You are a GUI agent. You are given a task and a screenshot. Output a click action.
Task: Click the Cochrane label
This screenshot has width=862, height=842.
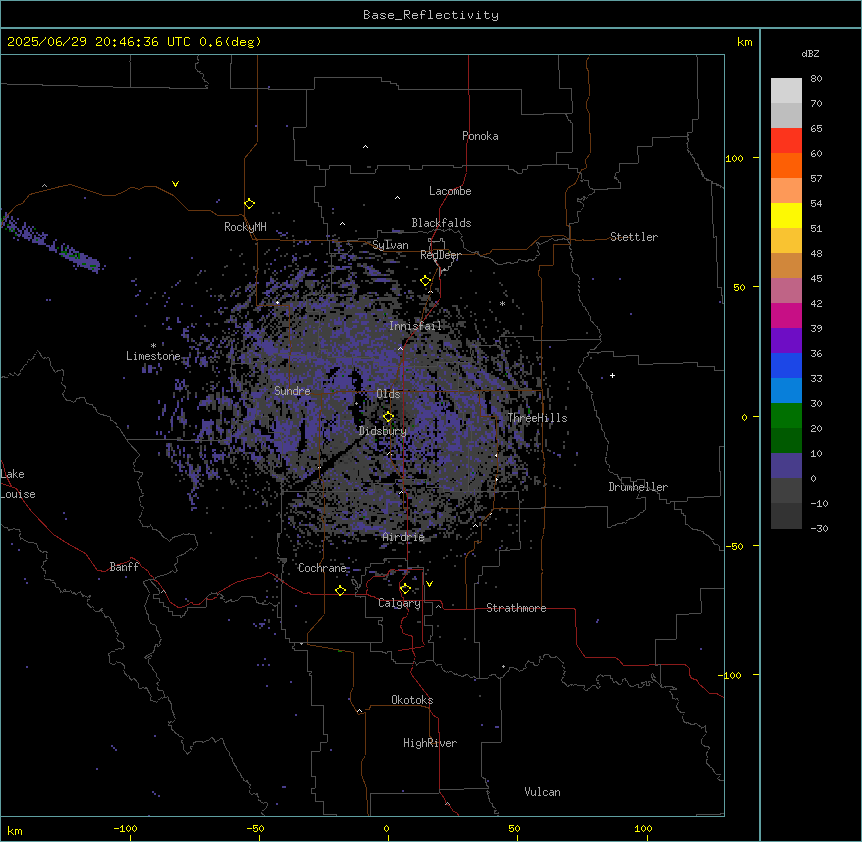click(x=322, y=568)
